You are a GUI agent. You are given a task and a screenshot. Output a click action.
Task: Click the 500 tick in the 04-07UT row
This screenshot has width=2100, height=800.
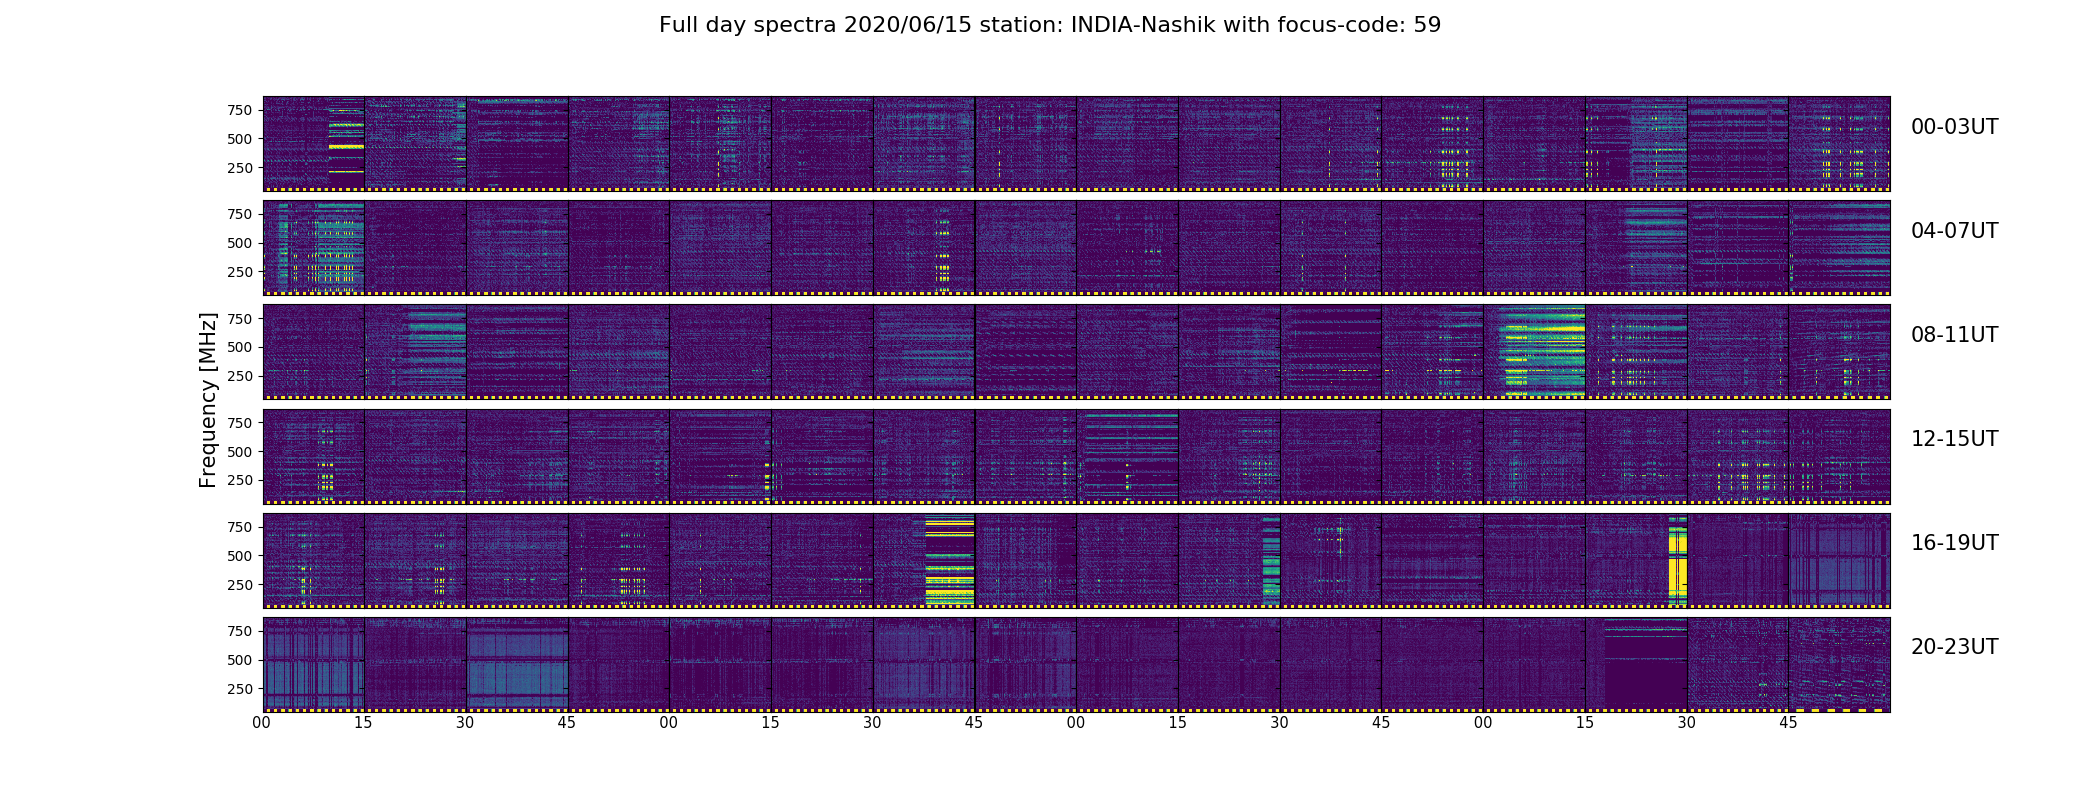tap(239, 243)
